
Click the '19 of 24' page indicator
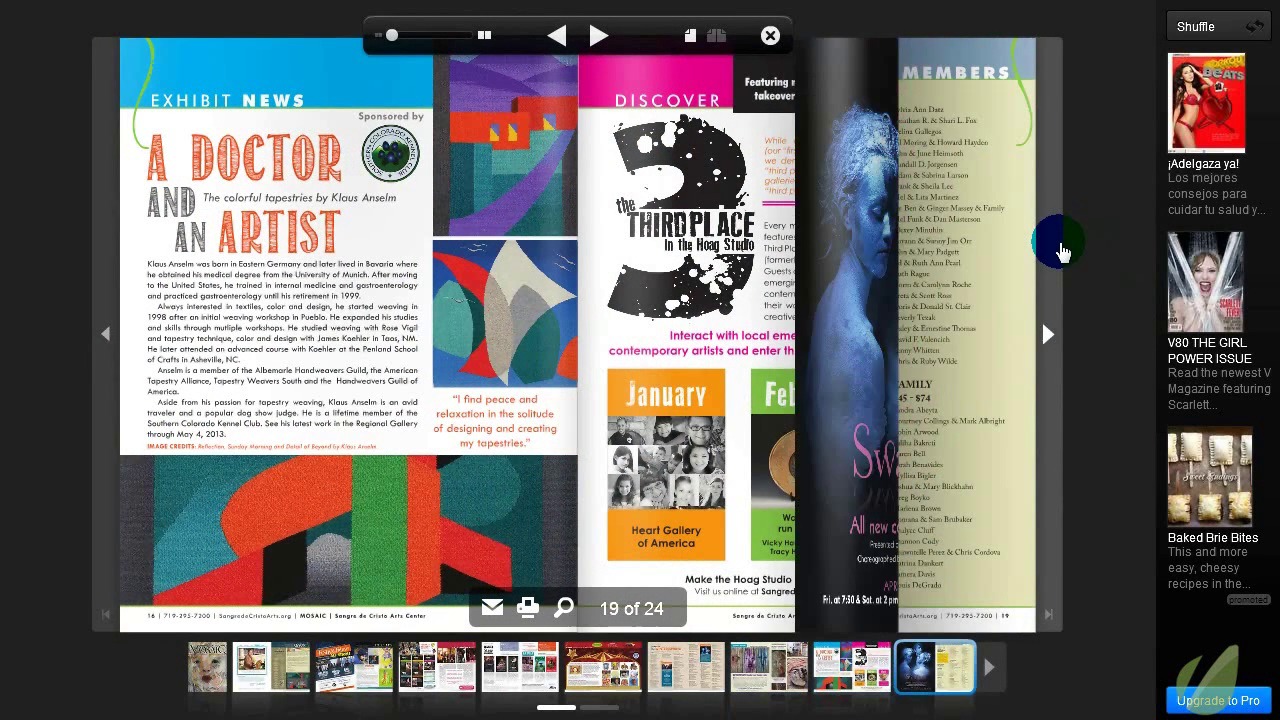tap(632, 608)
